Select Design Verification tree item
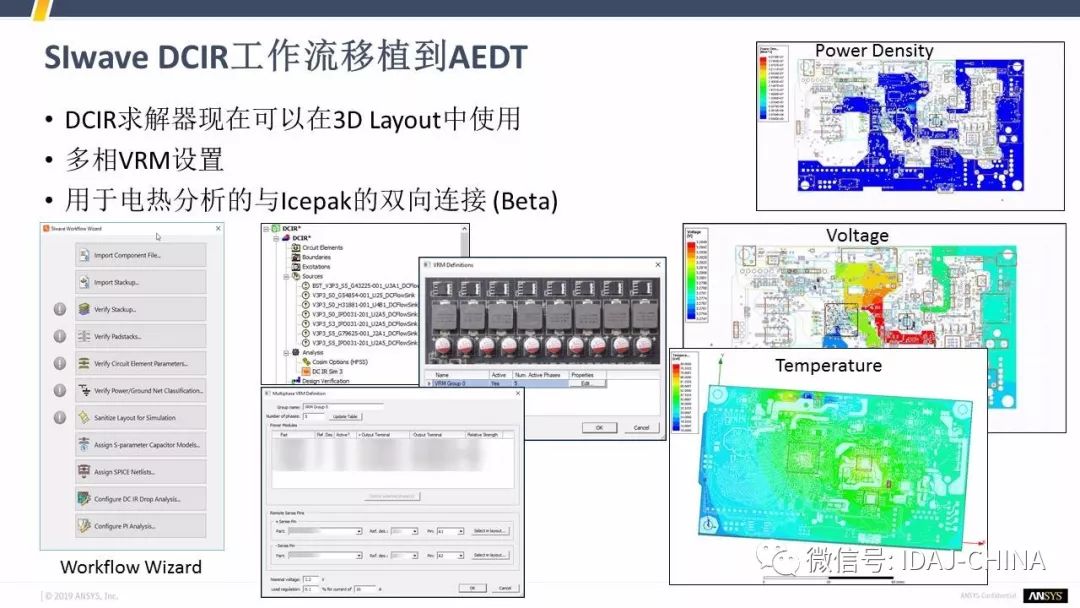The height and width of the screenshot is (608, 1080). coord(325,381)
